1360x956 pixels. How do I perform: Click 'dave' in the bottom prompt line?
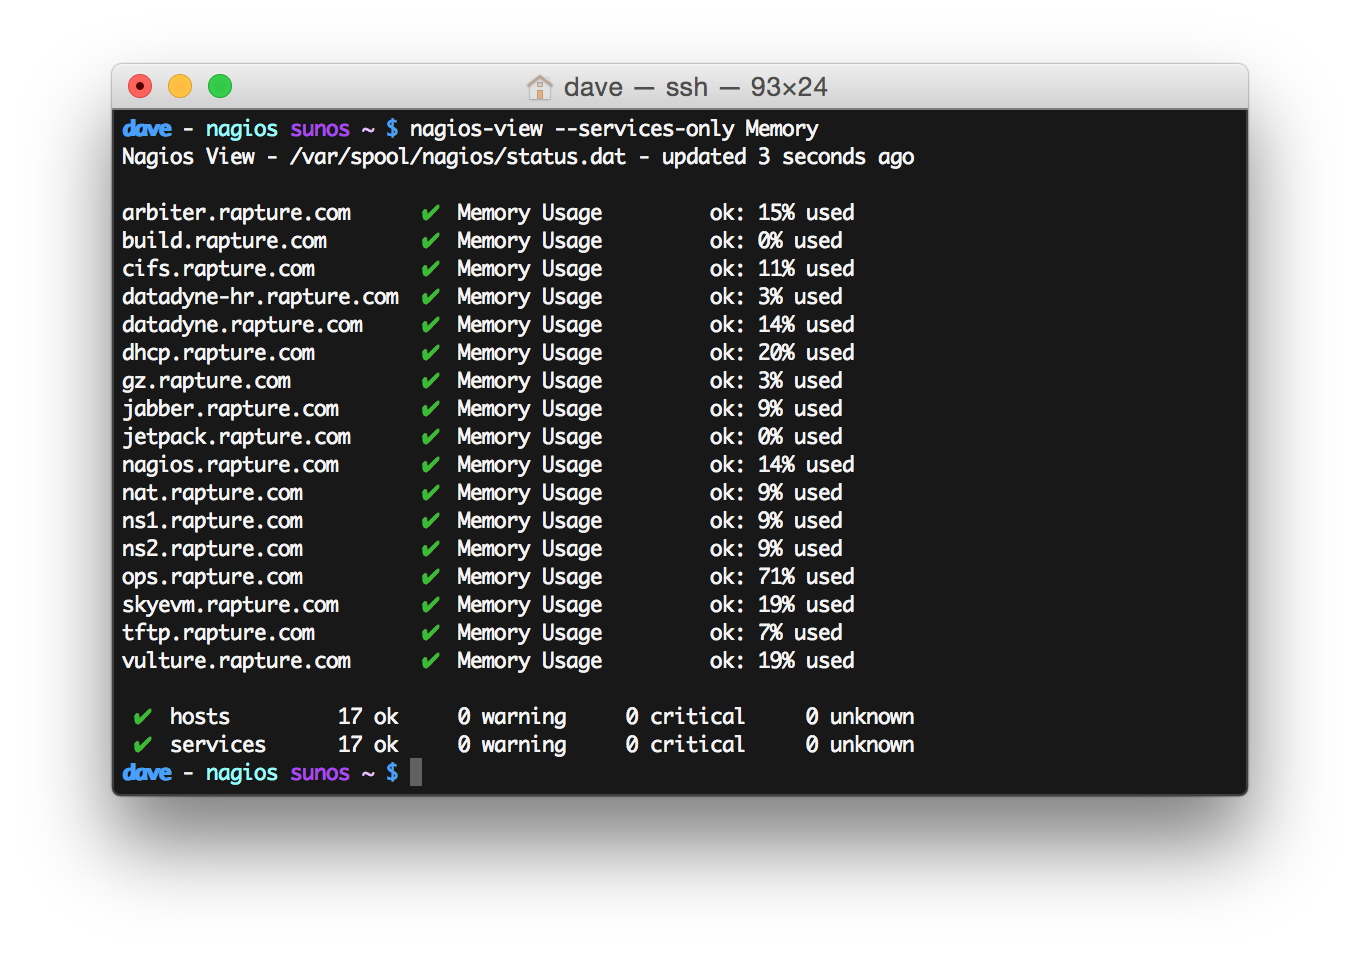147,773
